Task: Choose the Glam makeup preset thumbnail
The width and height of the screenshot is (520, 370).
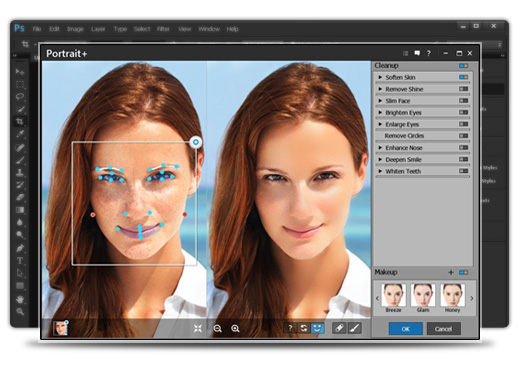Action: (x=423, y=295)
